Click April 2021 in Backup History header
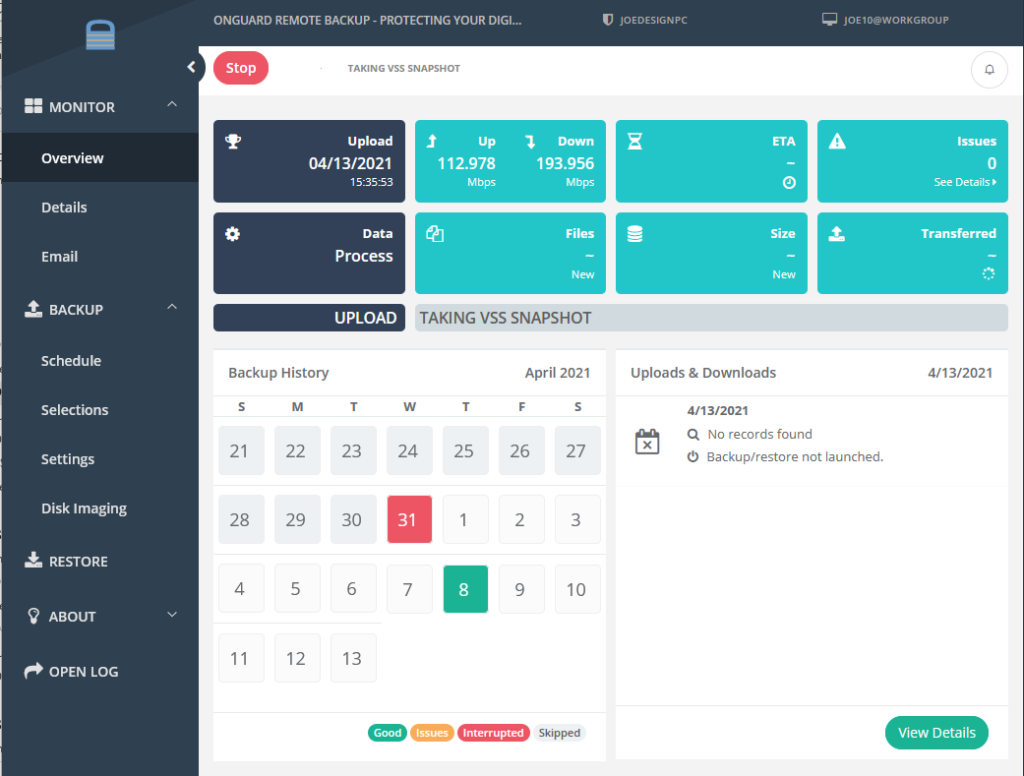This screenshot has height=776, width=1024. pos(557,373)
